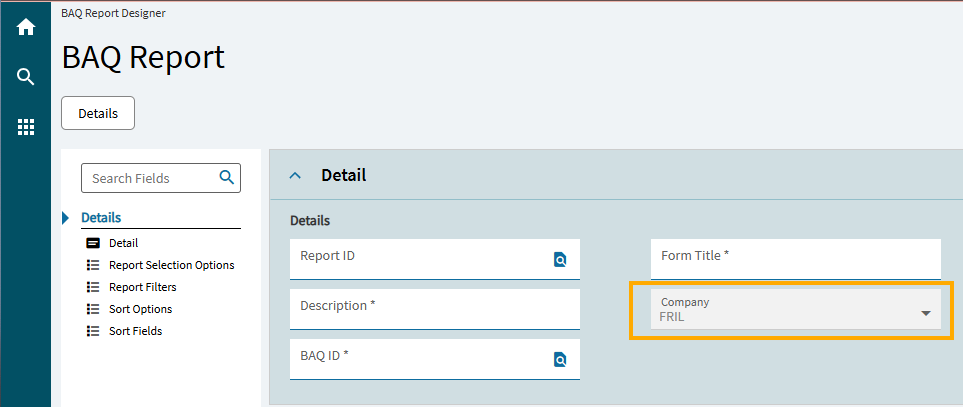Open the Company dropdown
This screenshot has width=963, height=407.
click(x=925, y=313)
